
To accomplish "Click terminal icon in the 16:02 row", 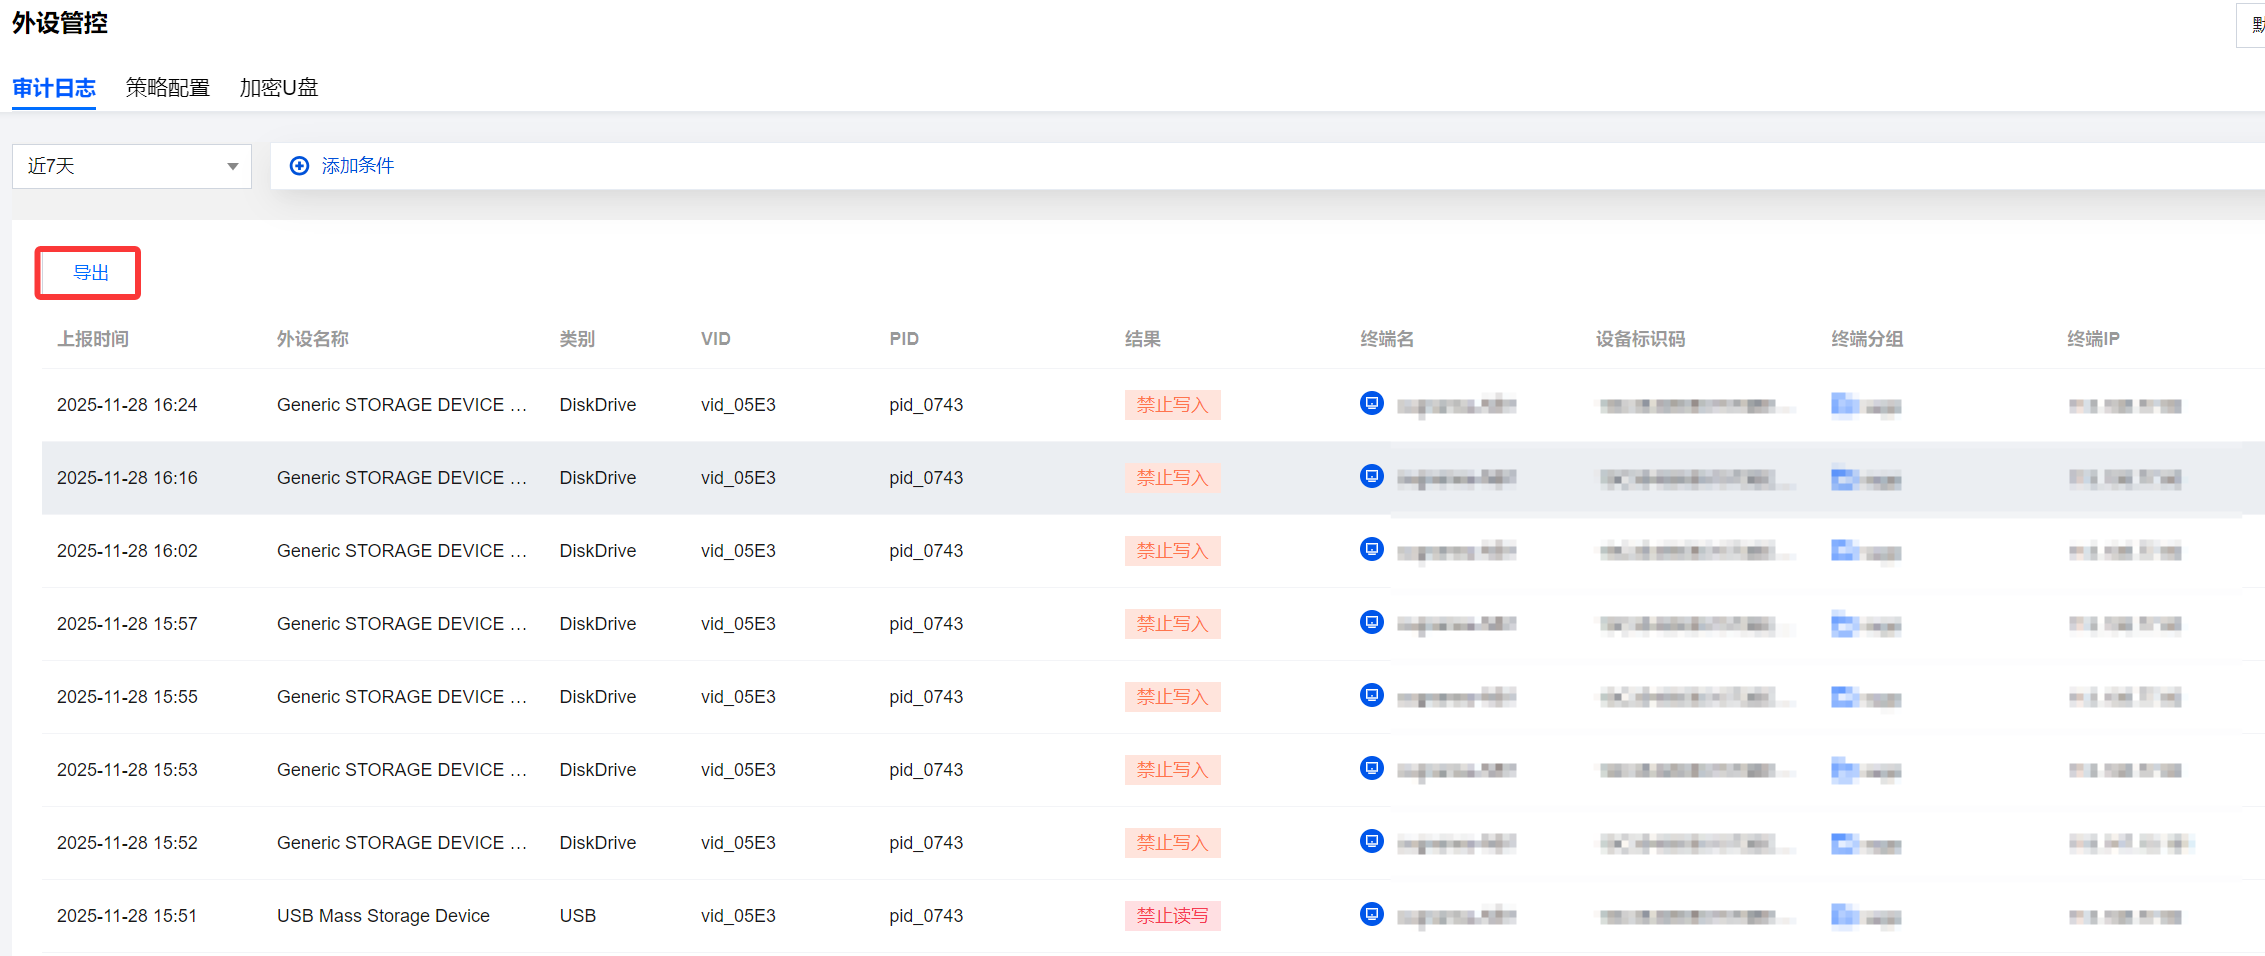I will pos(1372,549).
